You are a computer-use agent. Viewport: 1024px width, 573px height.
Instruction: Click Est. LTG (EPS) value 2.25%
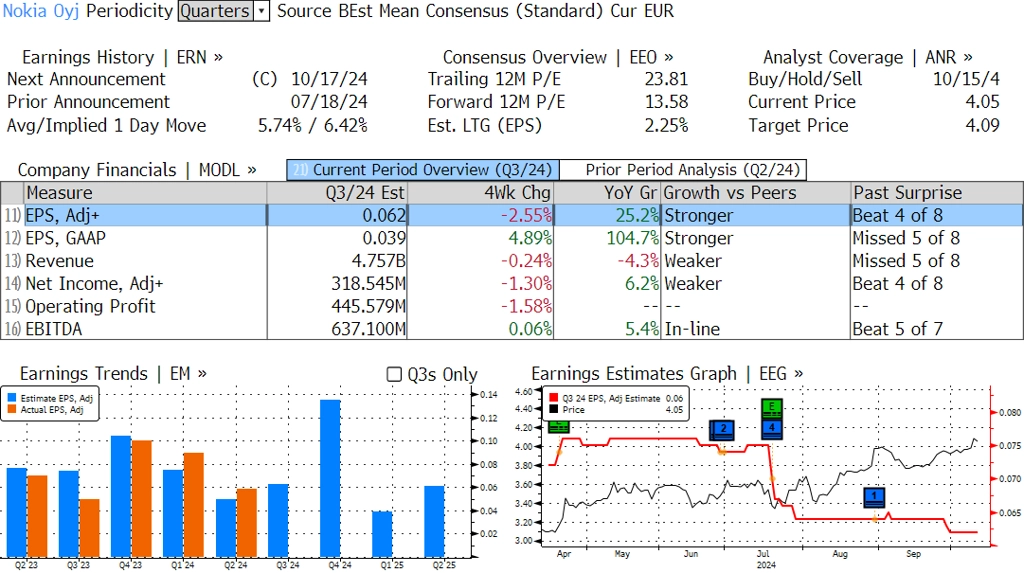(666, 125)
